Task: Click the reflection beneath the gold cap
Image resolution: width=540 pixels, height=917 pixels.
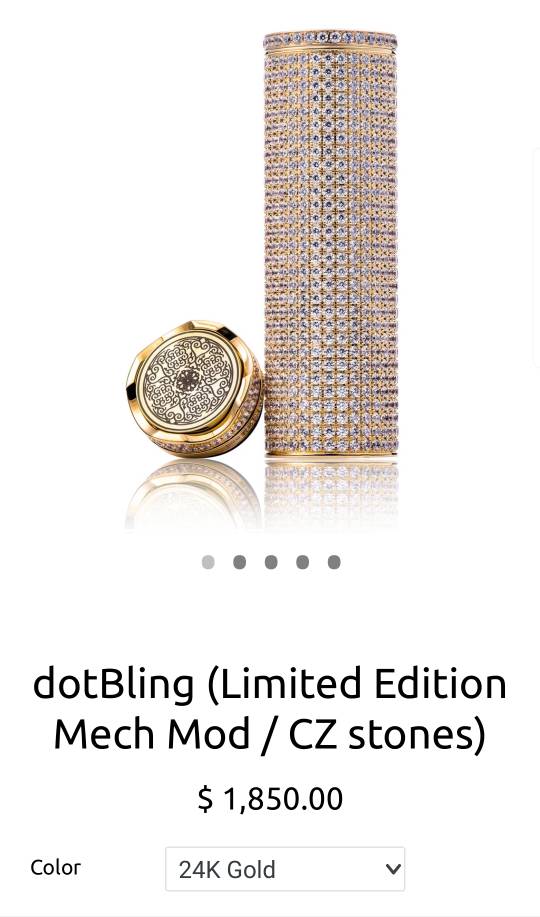Action: point(193,494)
